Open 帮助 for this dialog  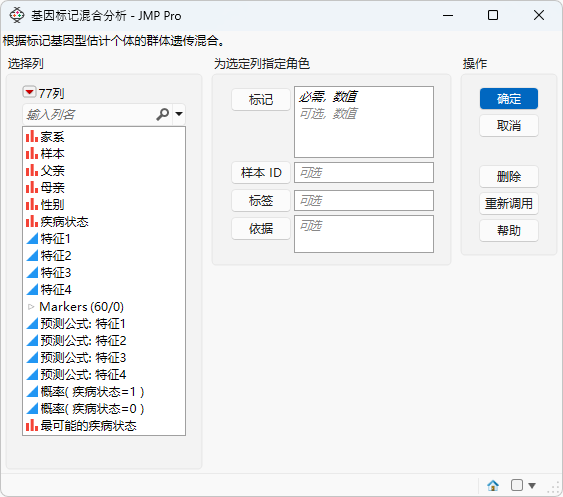click(509, 231)
